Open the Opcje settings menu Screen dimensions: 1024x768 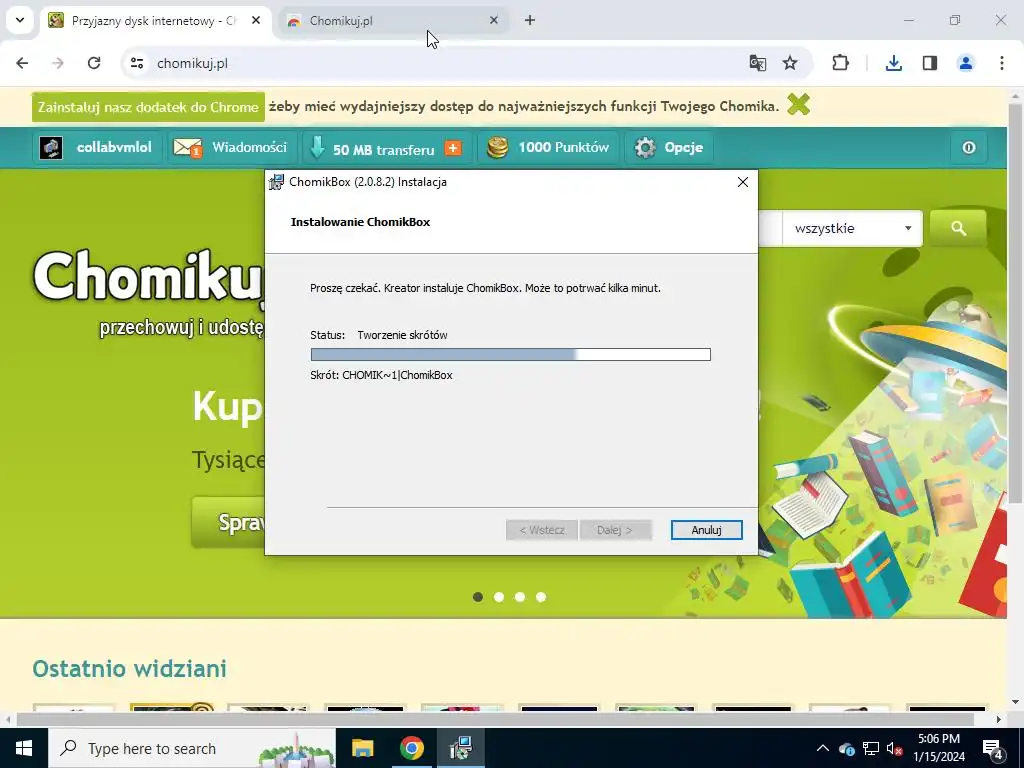669,148
